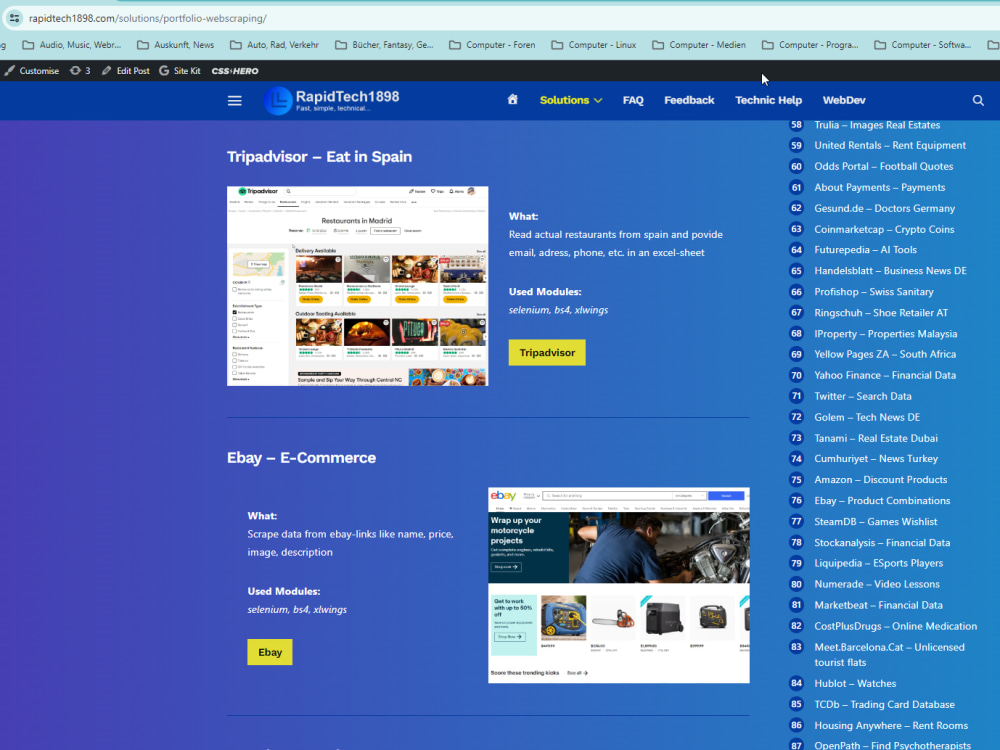Screen dimensions: 1000x750
Task: Click the RapidTech1898 logo
Action: click(x=332, y=100)
